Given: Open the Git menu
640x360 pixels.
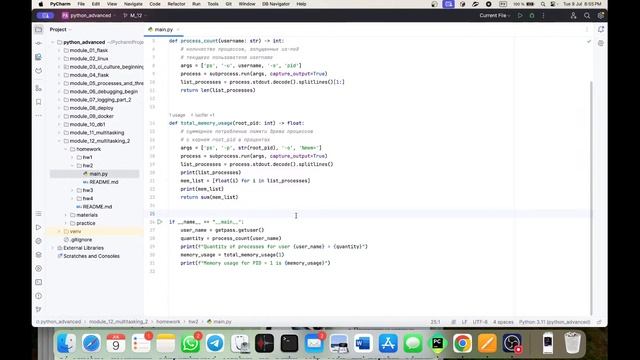Looking at the screenshot, I should (x=229, y=4).
